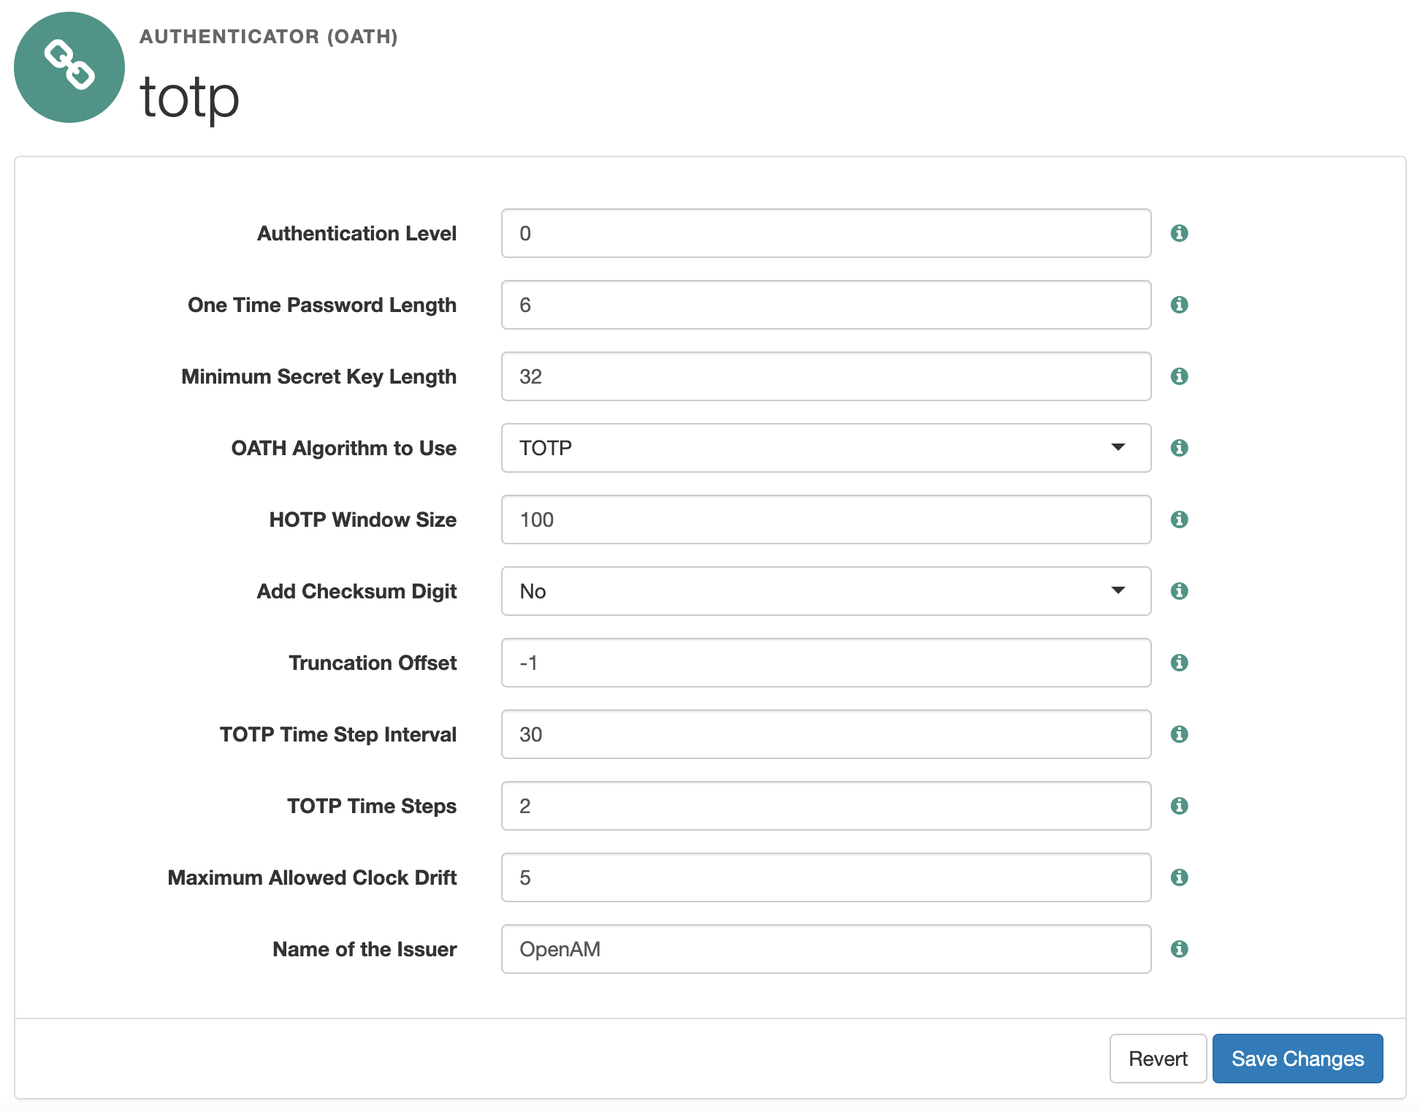Viewport: 1420px width, 1112px height.
Task: Click info icon for Maximum Allowed Clock Drift
Action: pos(1179,877)
